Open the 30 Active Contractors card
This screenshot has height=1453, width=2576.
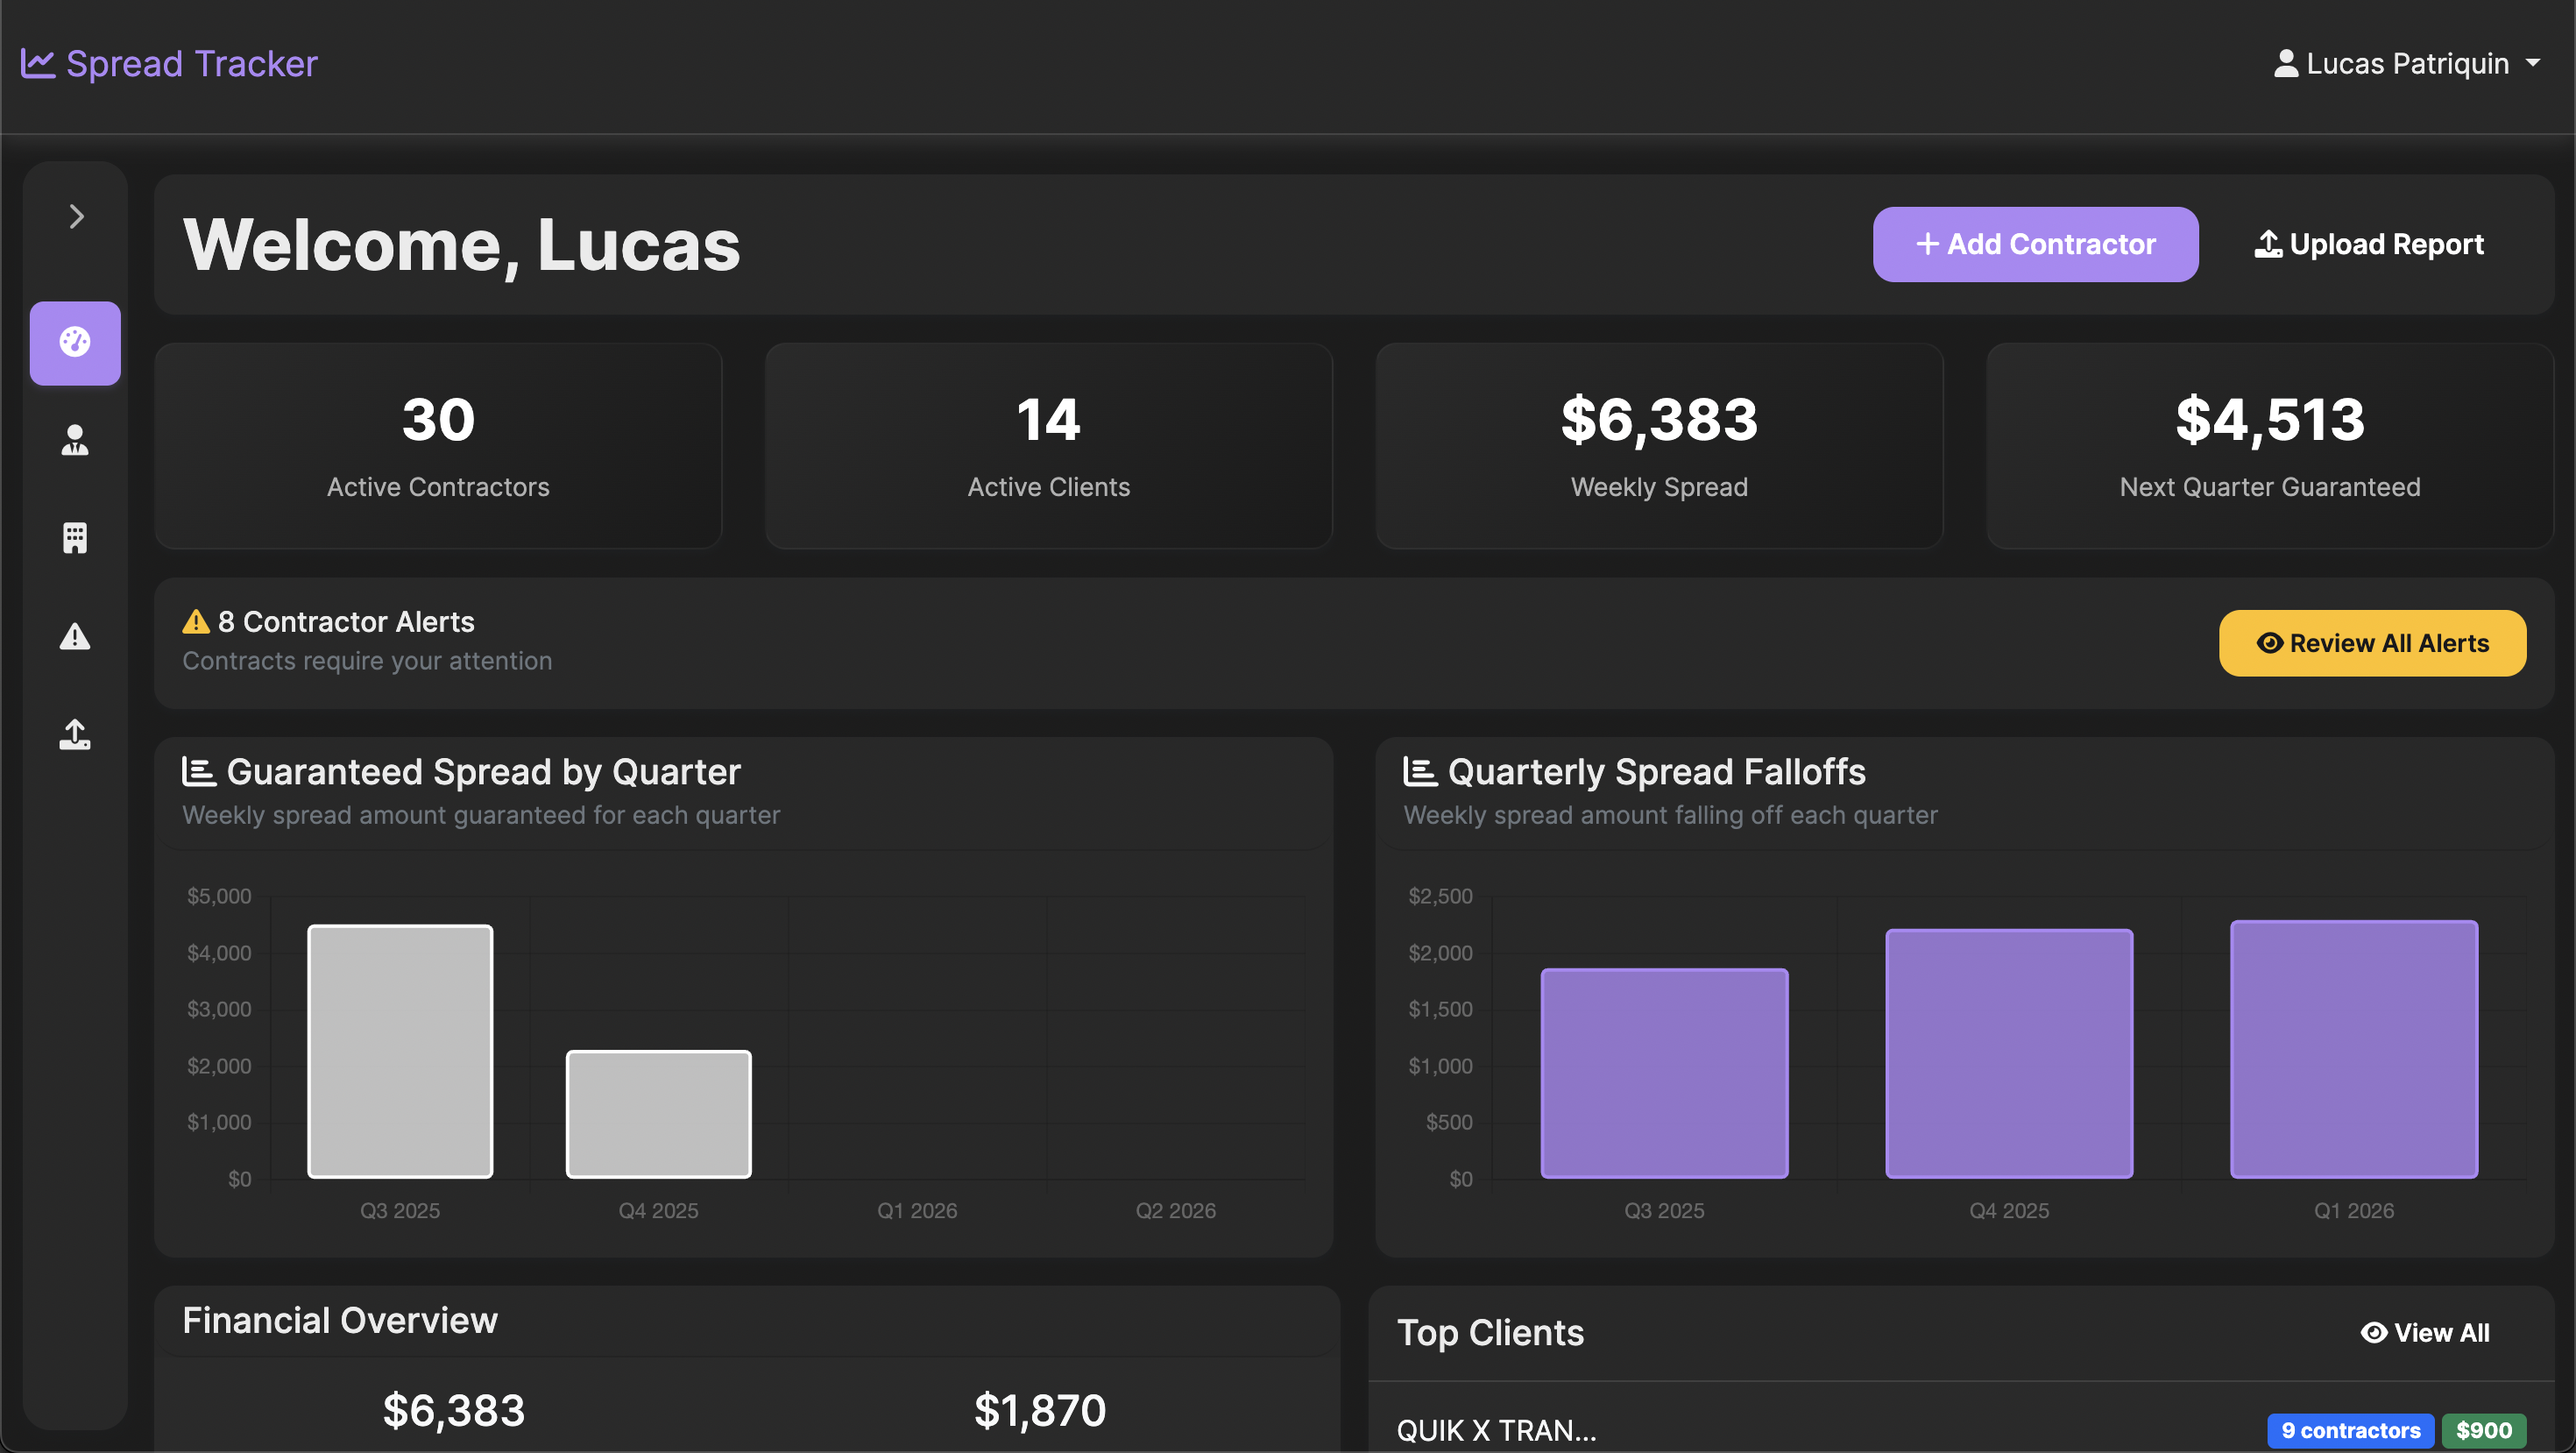click(x=438, y=446)
